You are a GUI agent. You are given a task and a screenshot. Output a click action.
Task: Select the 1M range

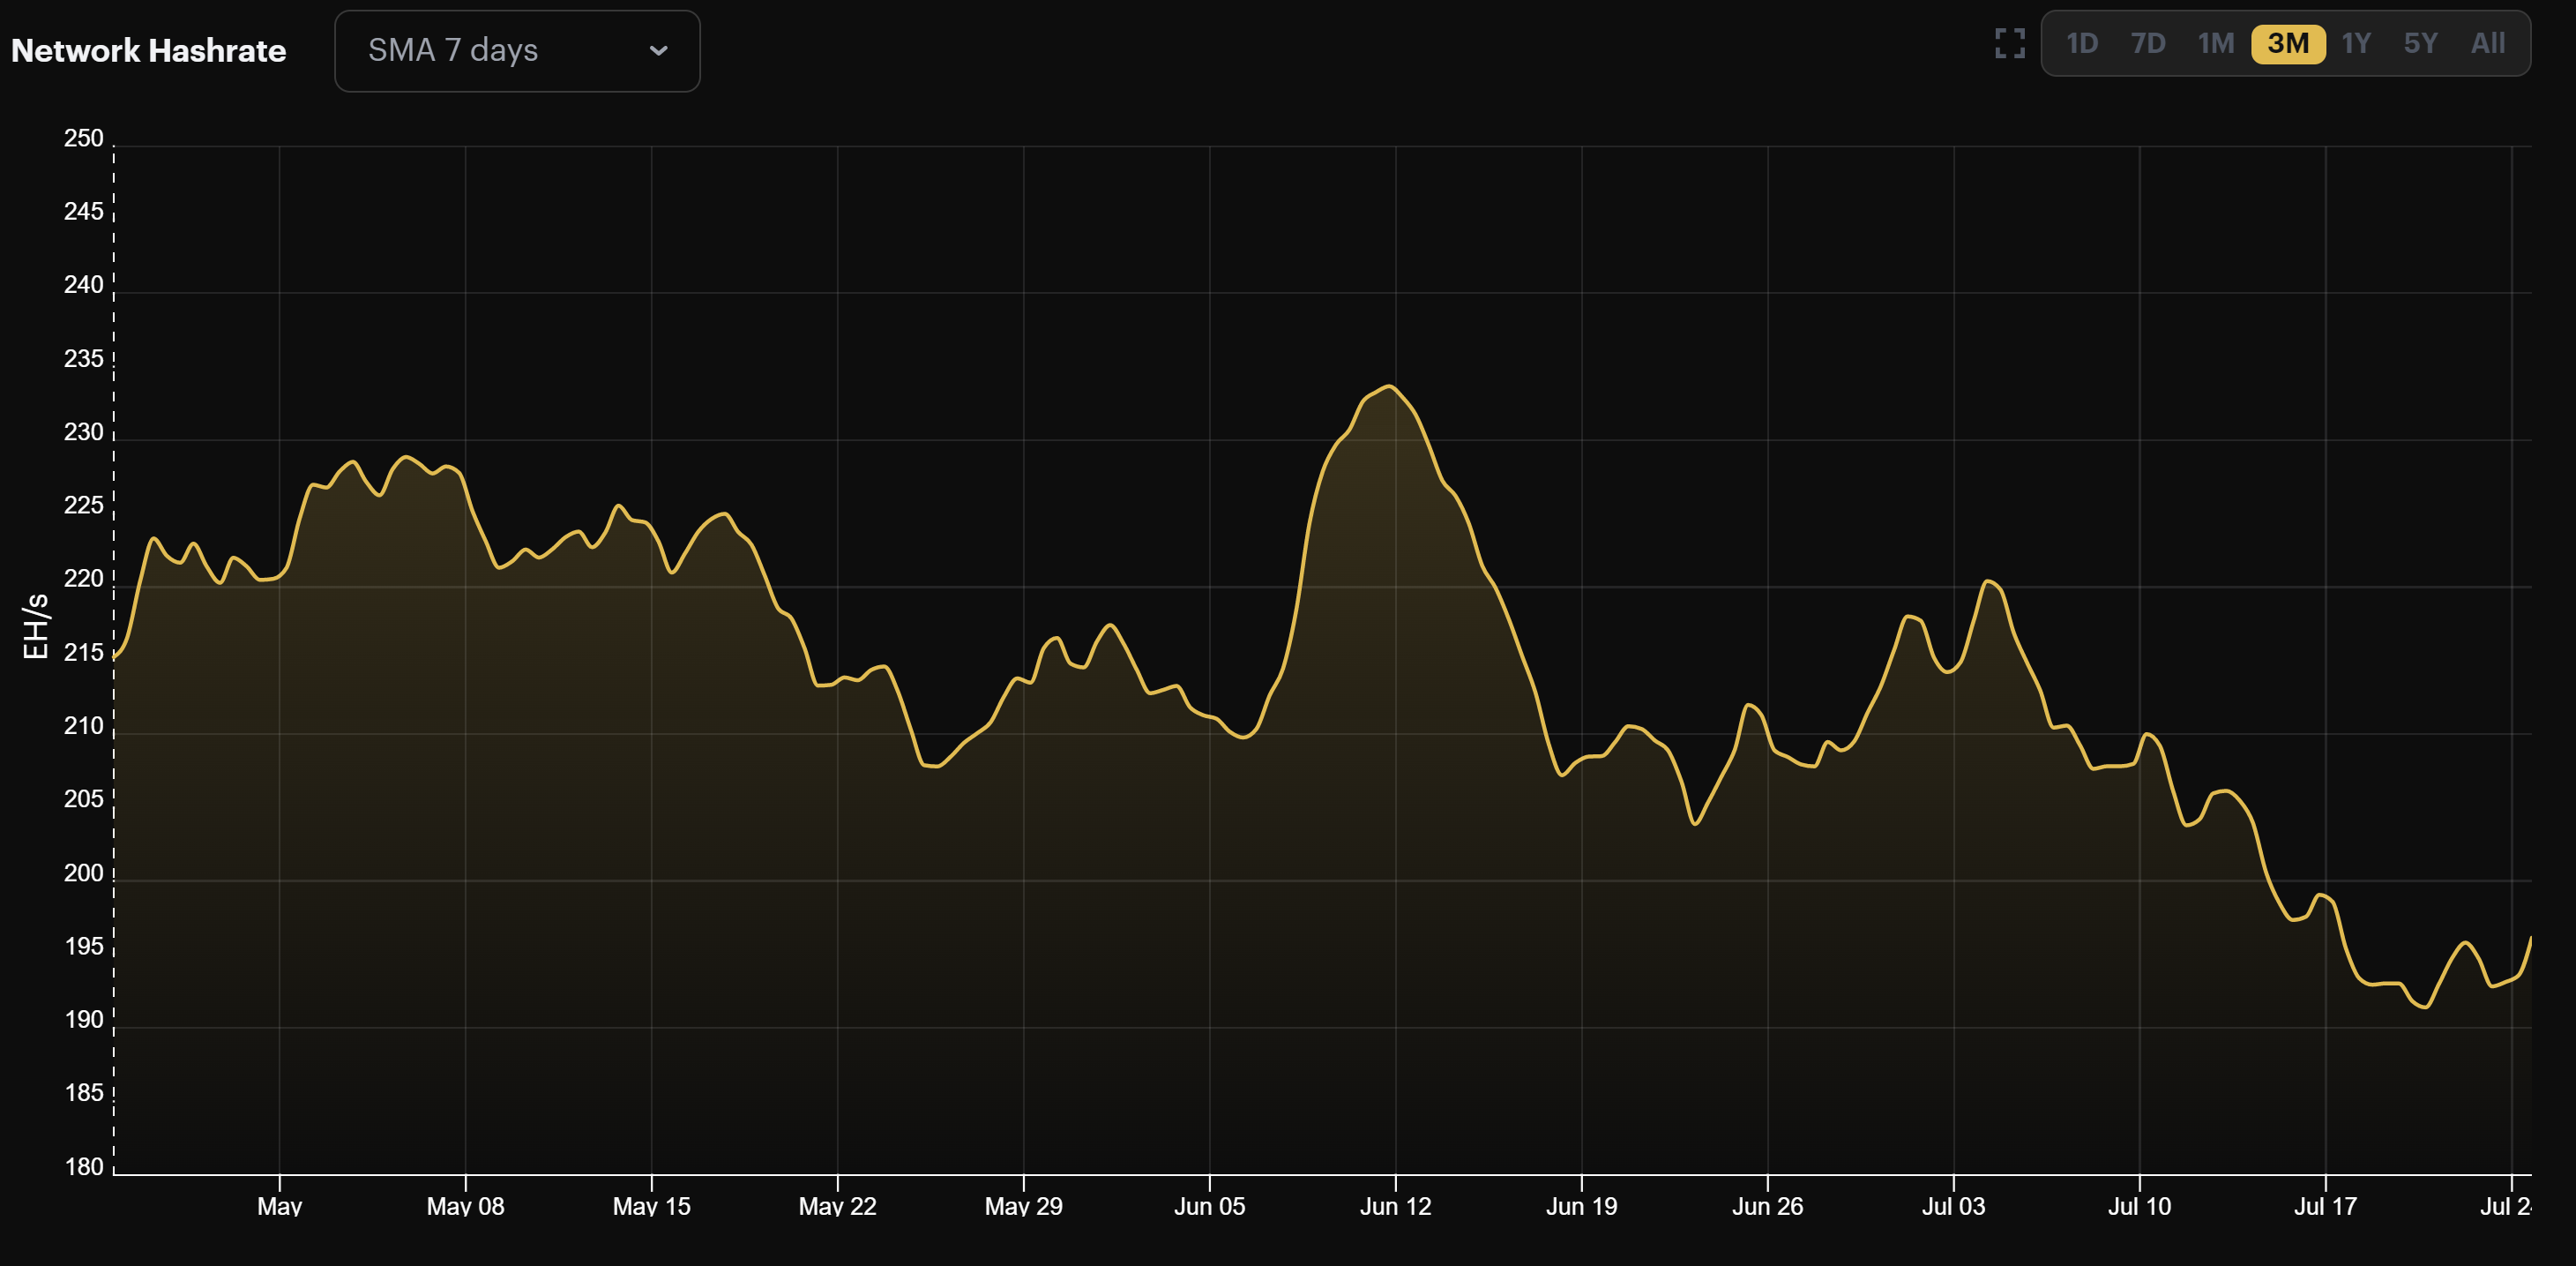(2217, 43)
